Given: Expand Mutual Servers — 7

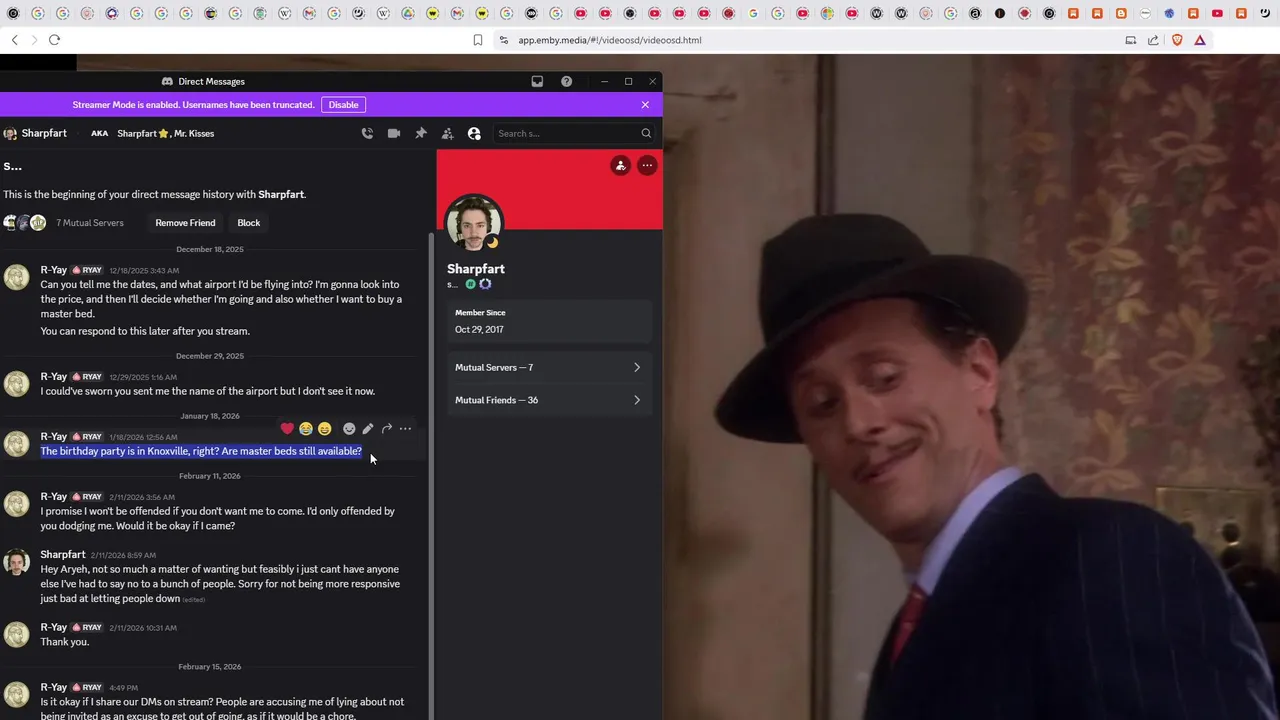Looking at the screenshot, I should (x=549, y=367).
